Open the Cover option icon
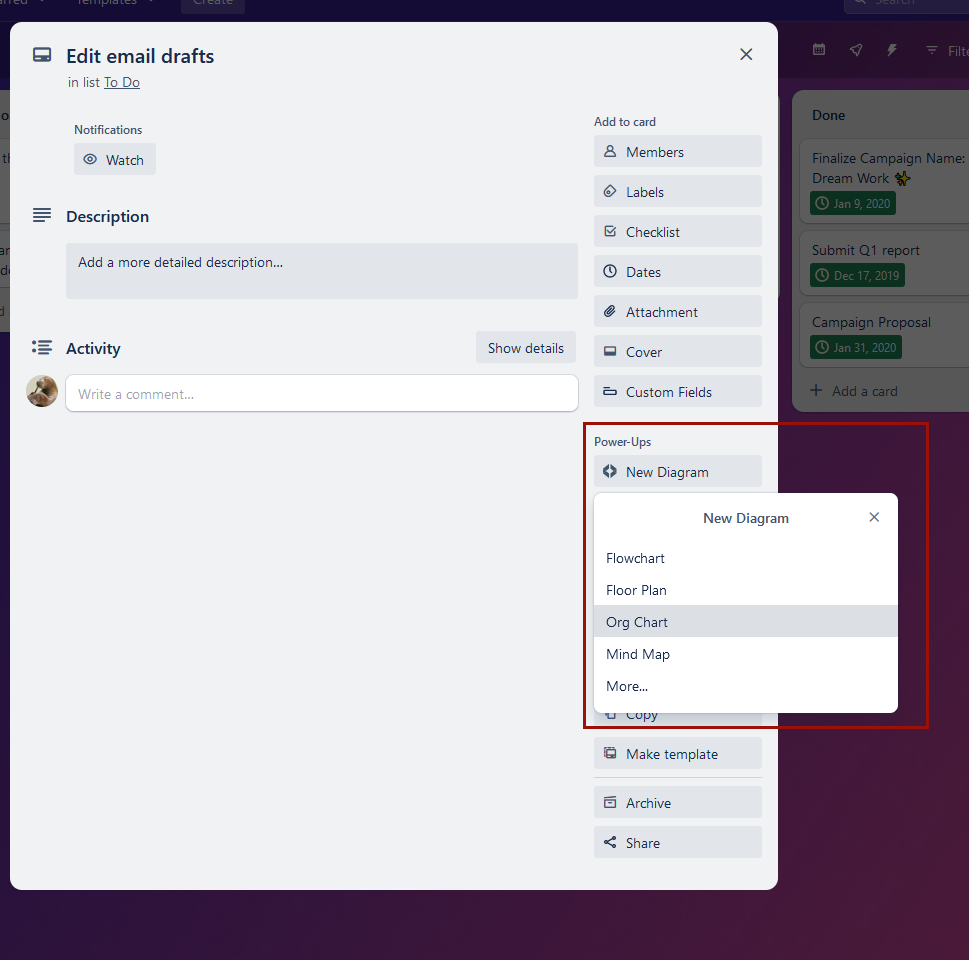This screenshot has height=960, width=969. pos(611,351)
